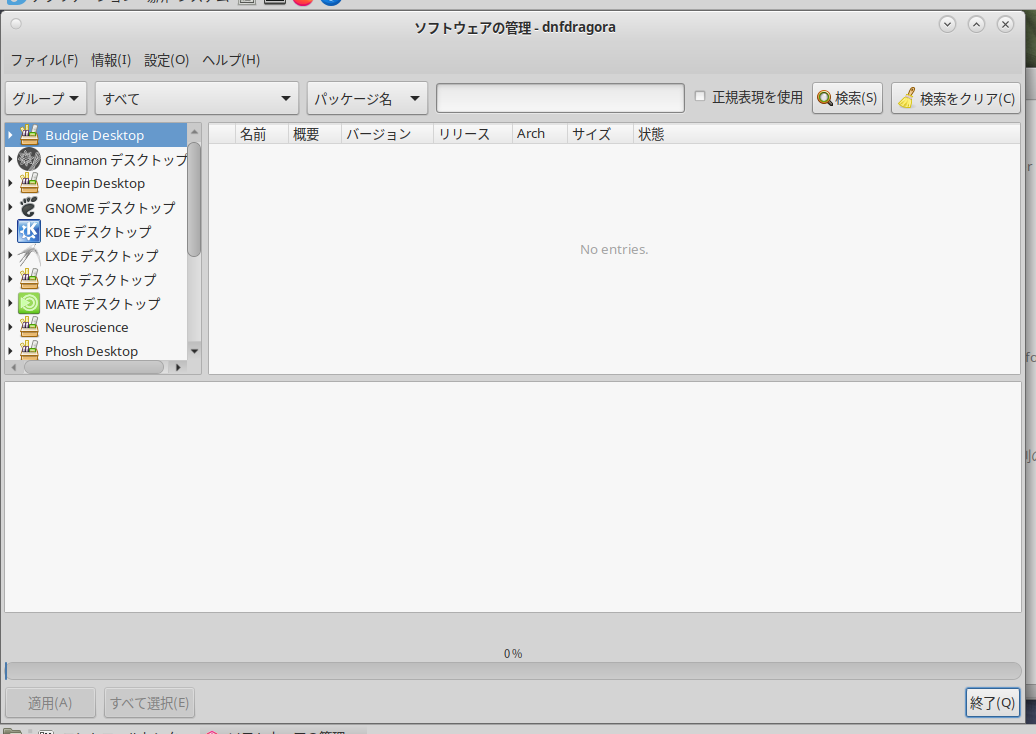Sort by the バージョン column header

coord(387,134)
